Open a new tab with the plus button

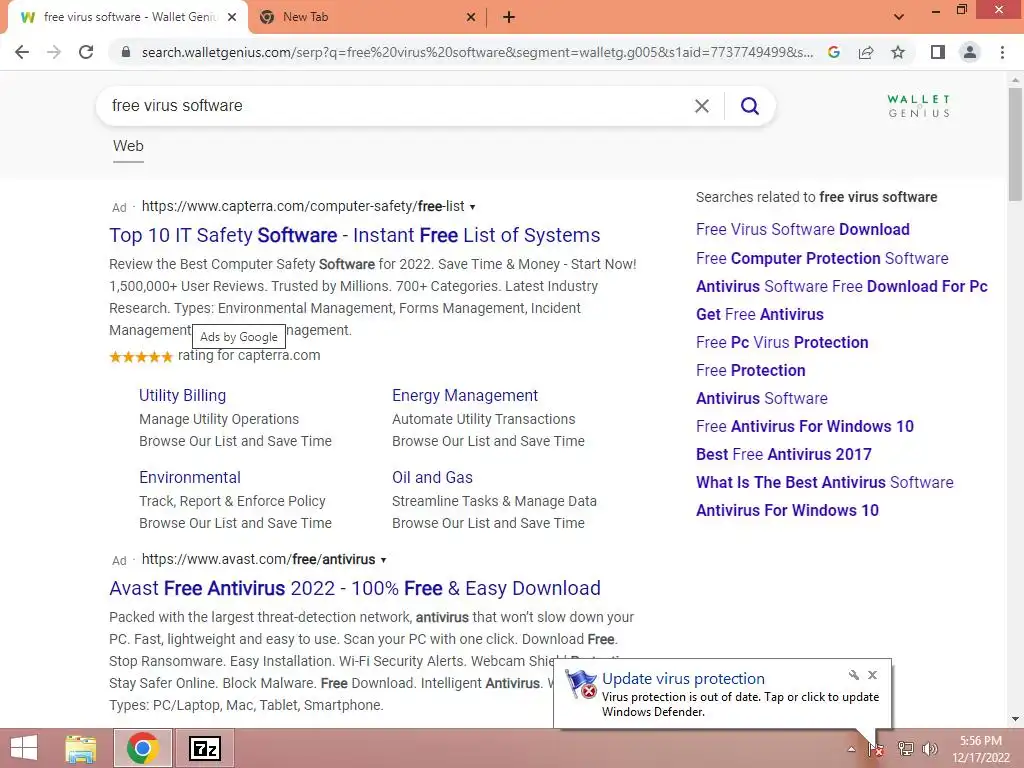[x=509, y=18]
